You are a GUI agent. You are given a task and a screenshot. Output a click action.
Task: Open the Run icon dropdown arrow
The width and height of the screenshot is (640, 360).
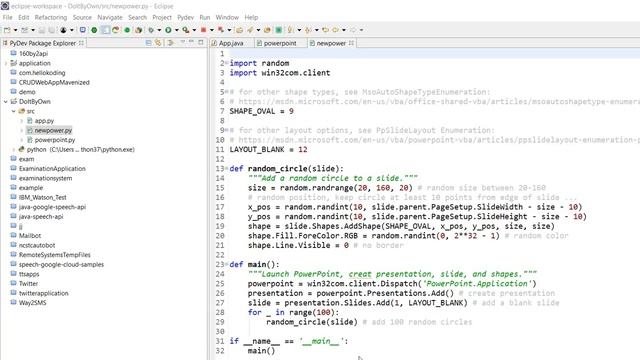pos(176,30)
